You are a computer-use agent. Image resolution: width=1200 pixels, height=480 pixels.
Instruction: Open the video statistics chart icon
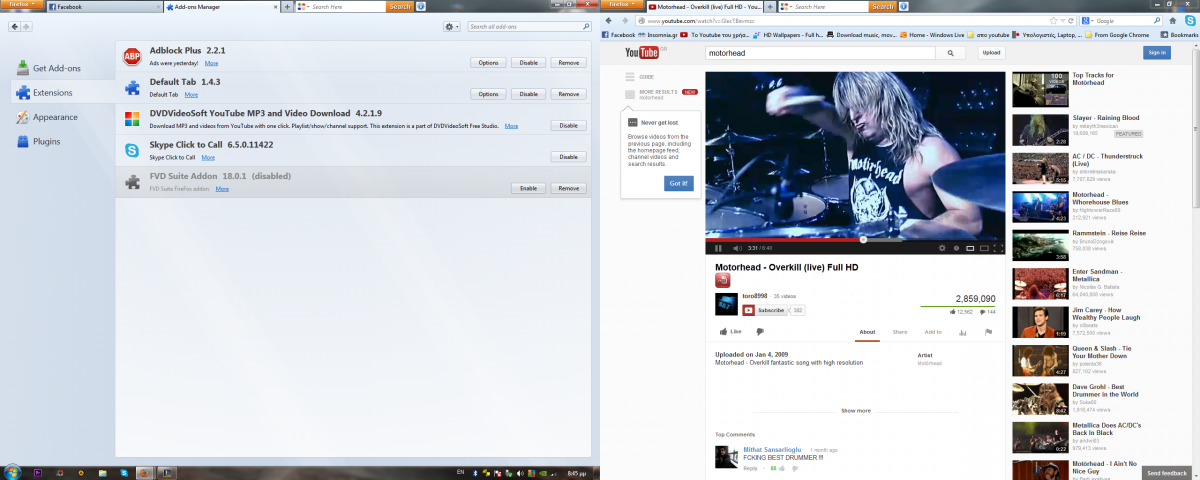(x=963, y=331)
